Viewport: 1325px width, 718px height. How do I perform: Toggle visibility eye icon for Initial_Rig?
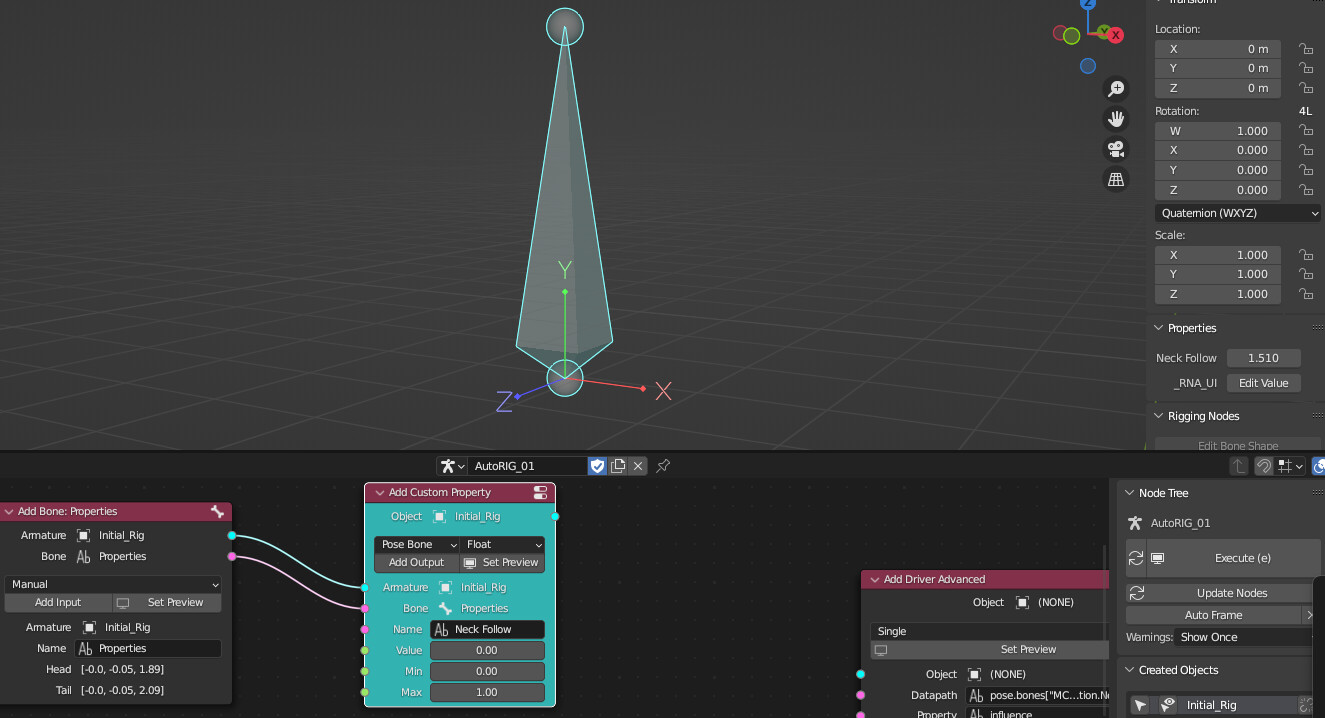1167,705
